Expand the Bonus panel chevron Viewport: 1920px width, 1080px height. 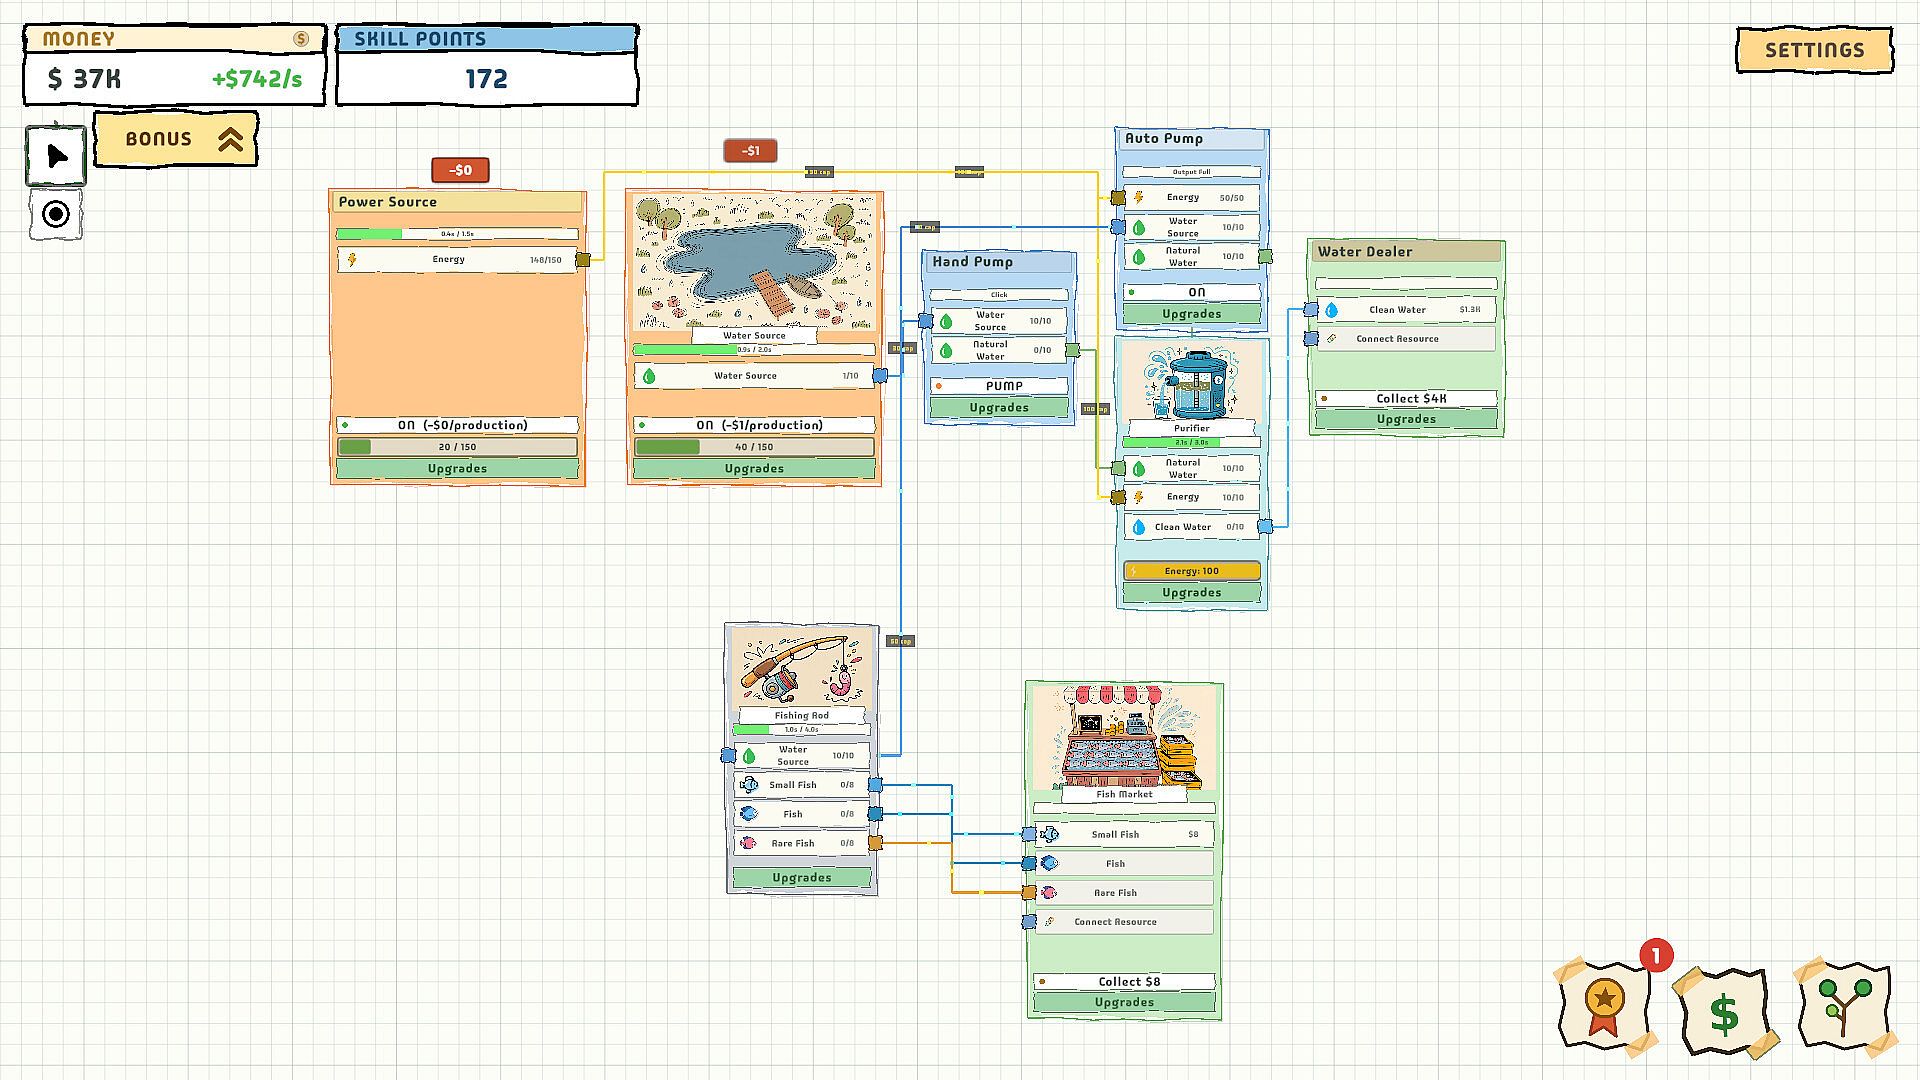click(231, 139)
